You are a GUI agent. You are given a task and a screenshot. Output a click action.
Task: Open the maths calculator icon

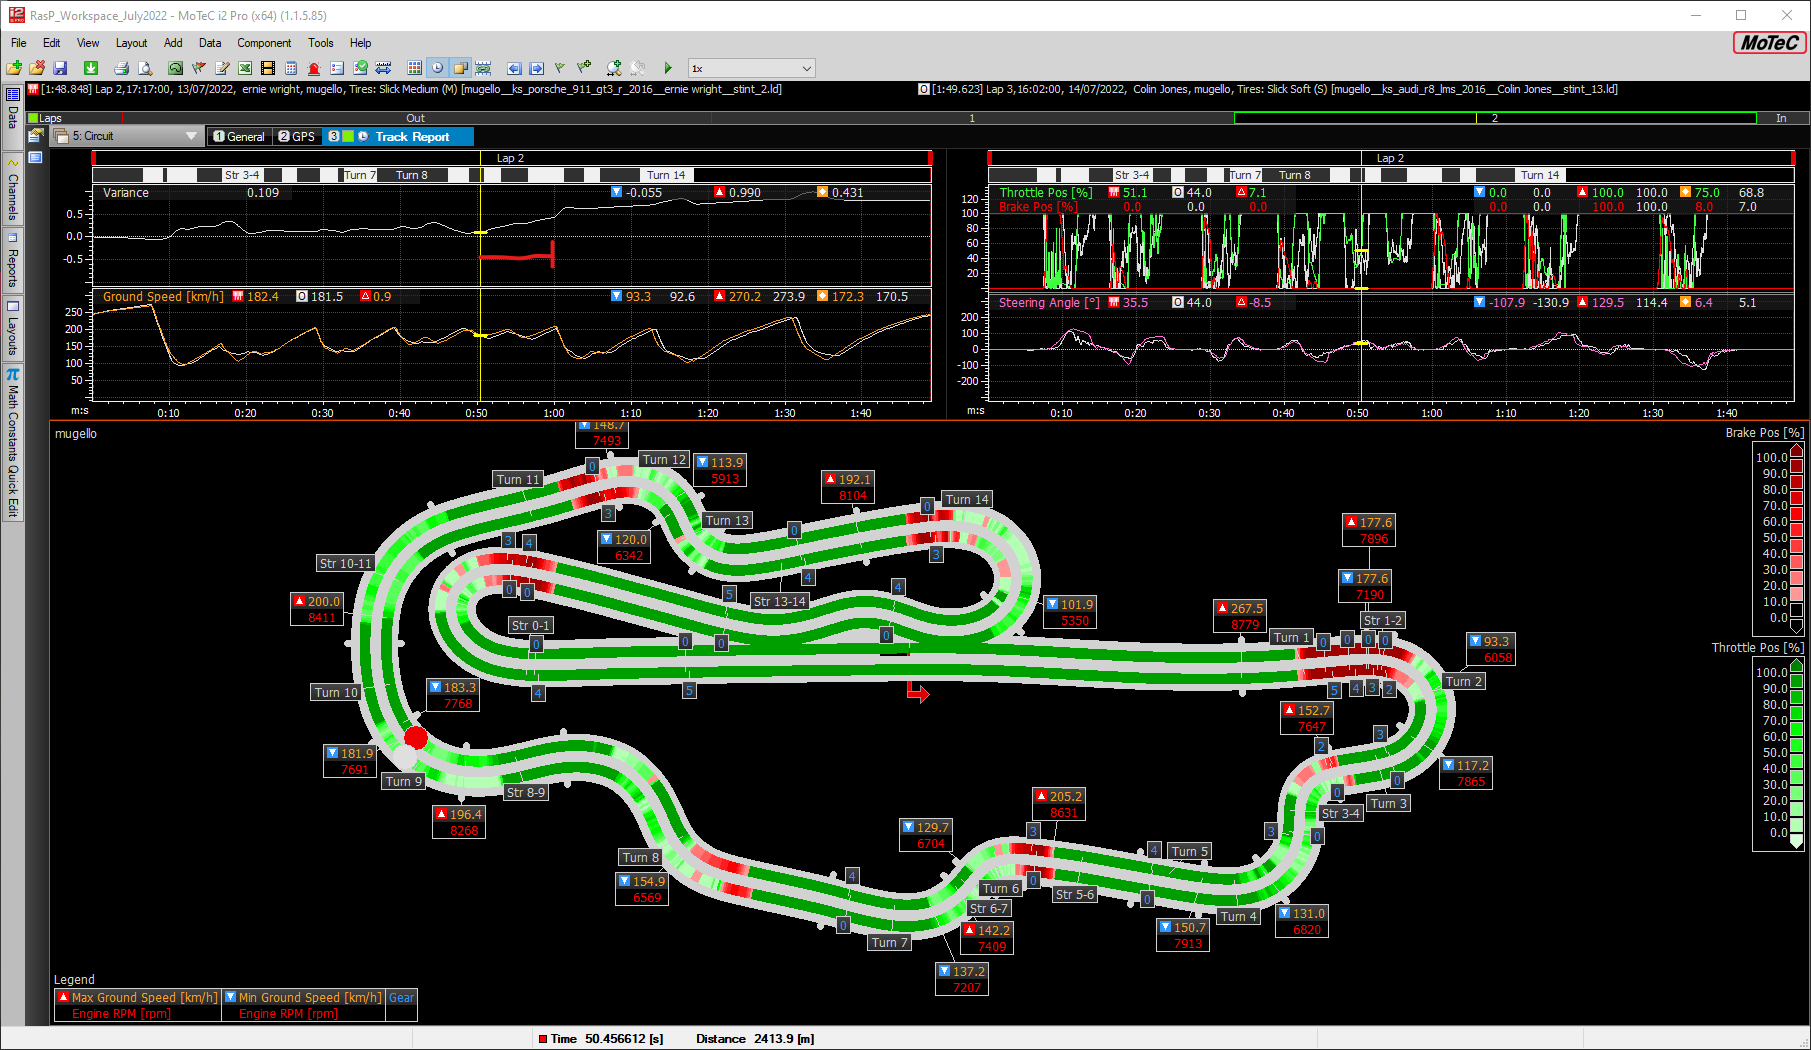click(x=291, y=68)
